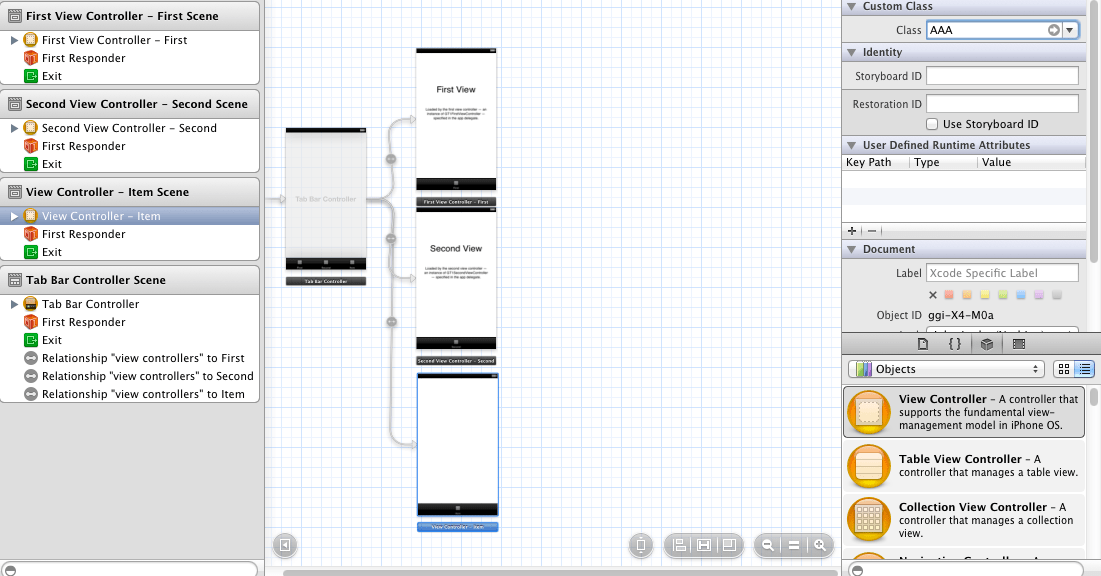1101x576 pixels.
Task: Open the Objects dropdown in the library
Action: [x=944, y=369]
